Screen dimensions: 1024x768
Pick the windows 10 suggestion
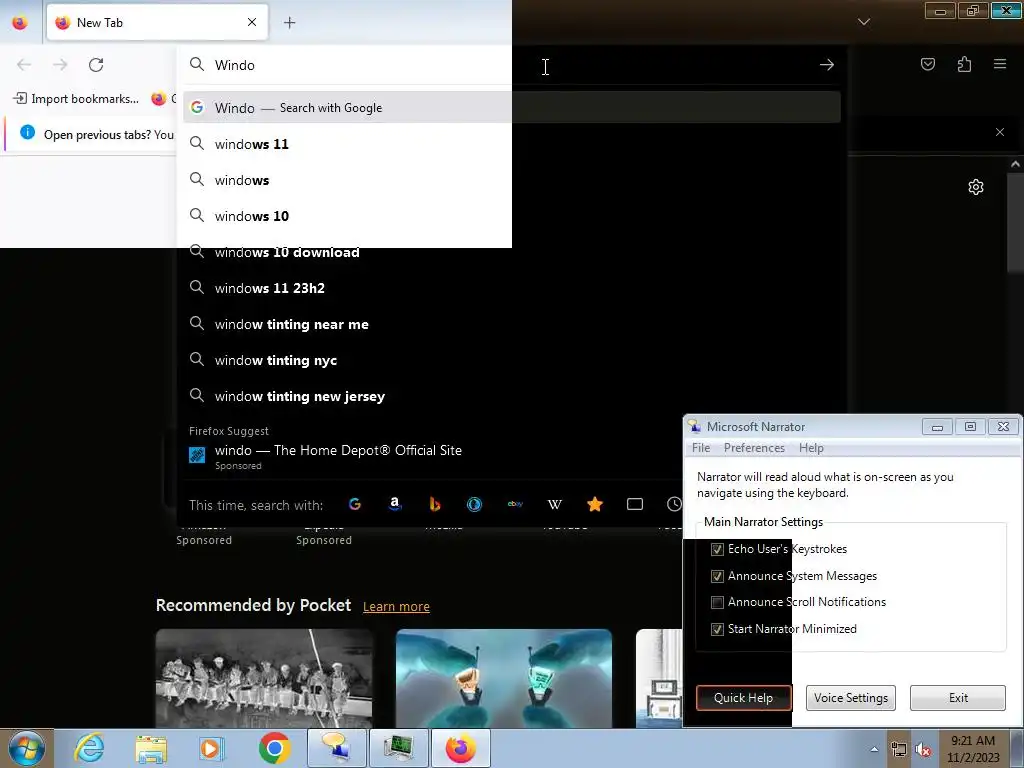tap(512, 216)
